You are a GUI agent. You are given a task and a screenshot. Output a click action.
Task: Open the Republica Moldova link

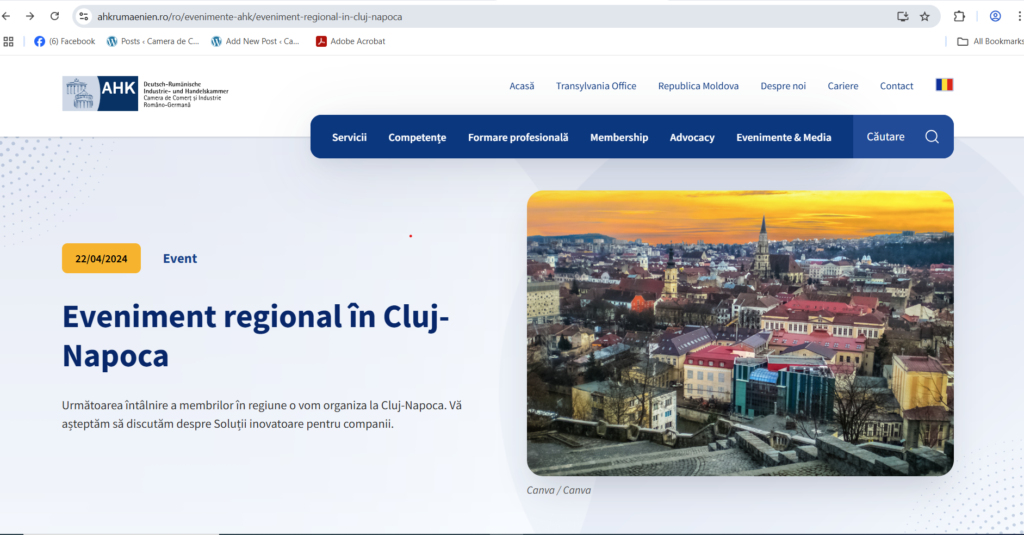pos(698,86)
